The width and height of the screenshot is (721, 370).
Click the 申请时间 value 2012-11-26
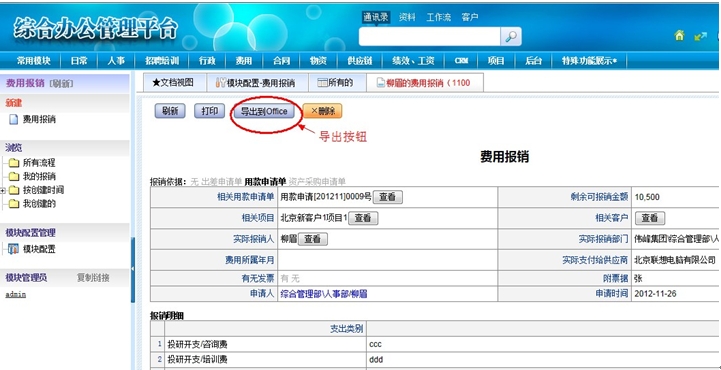coord(655,294)
